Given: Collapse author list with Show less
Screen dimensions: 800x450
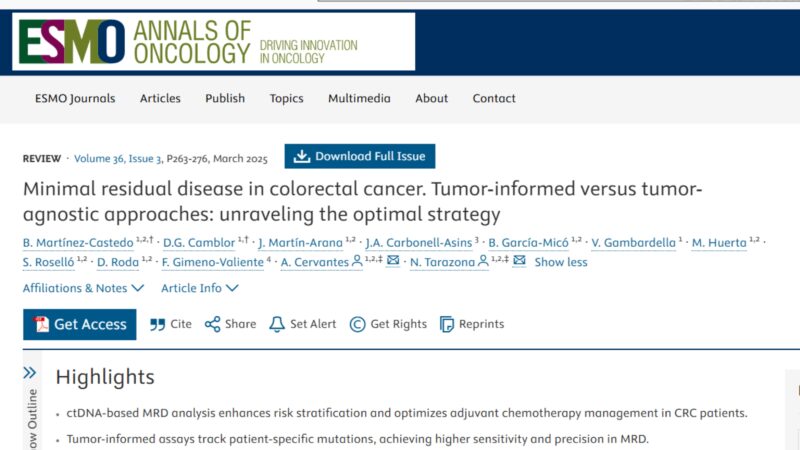Looking at the screenshot, I should [561, 262].
